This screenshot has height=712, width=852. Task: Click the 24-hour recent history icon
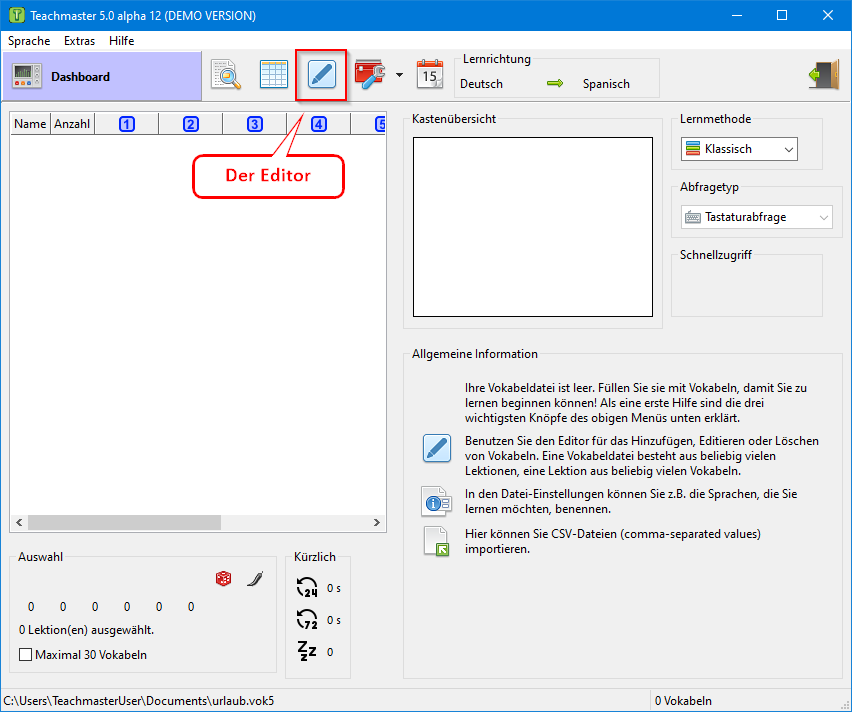coord(307,588)
